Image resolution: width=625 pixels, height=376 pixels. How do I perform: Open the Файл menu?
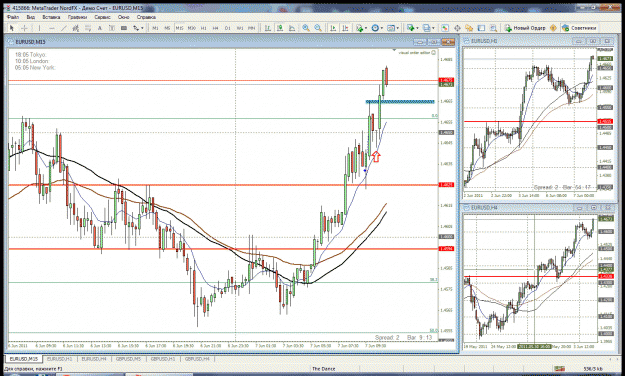(x=13, y=17)
